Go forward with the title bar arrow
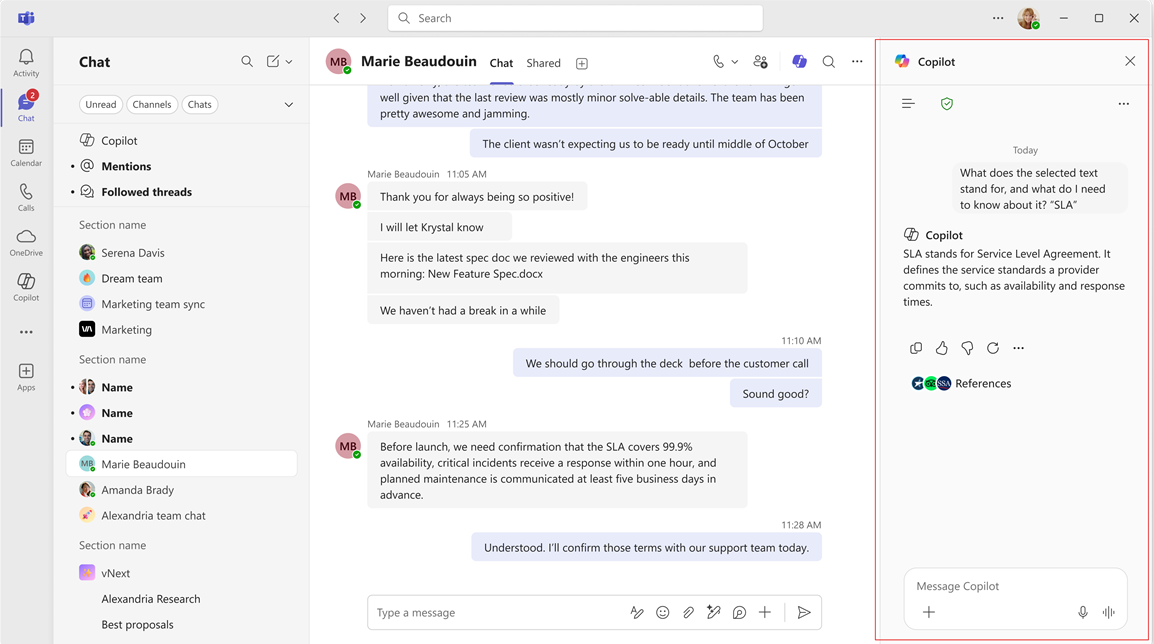Viewport: 1154px width, 644px height. 363,18
